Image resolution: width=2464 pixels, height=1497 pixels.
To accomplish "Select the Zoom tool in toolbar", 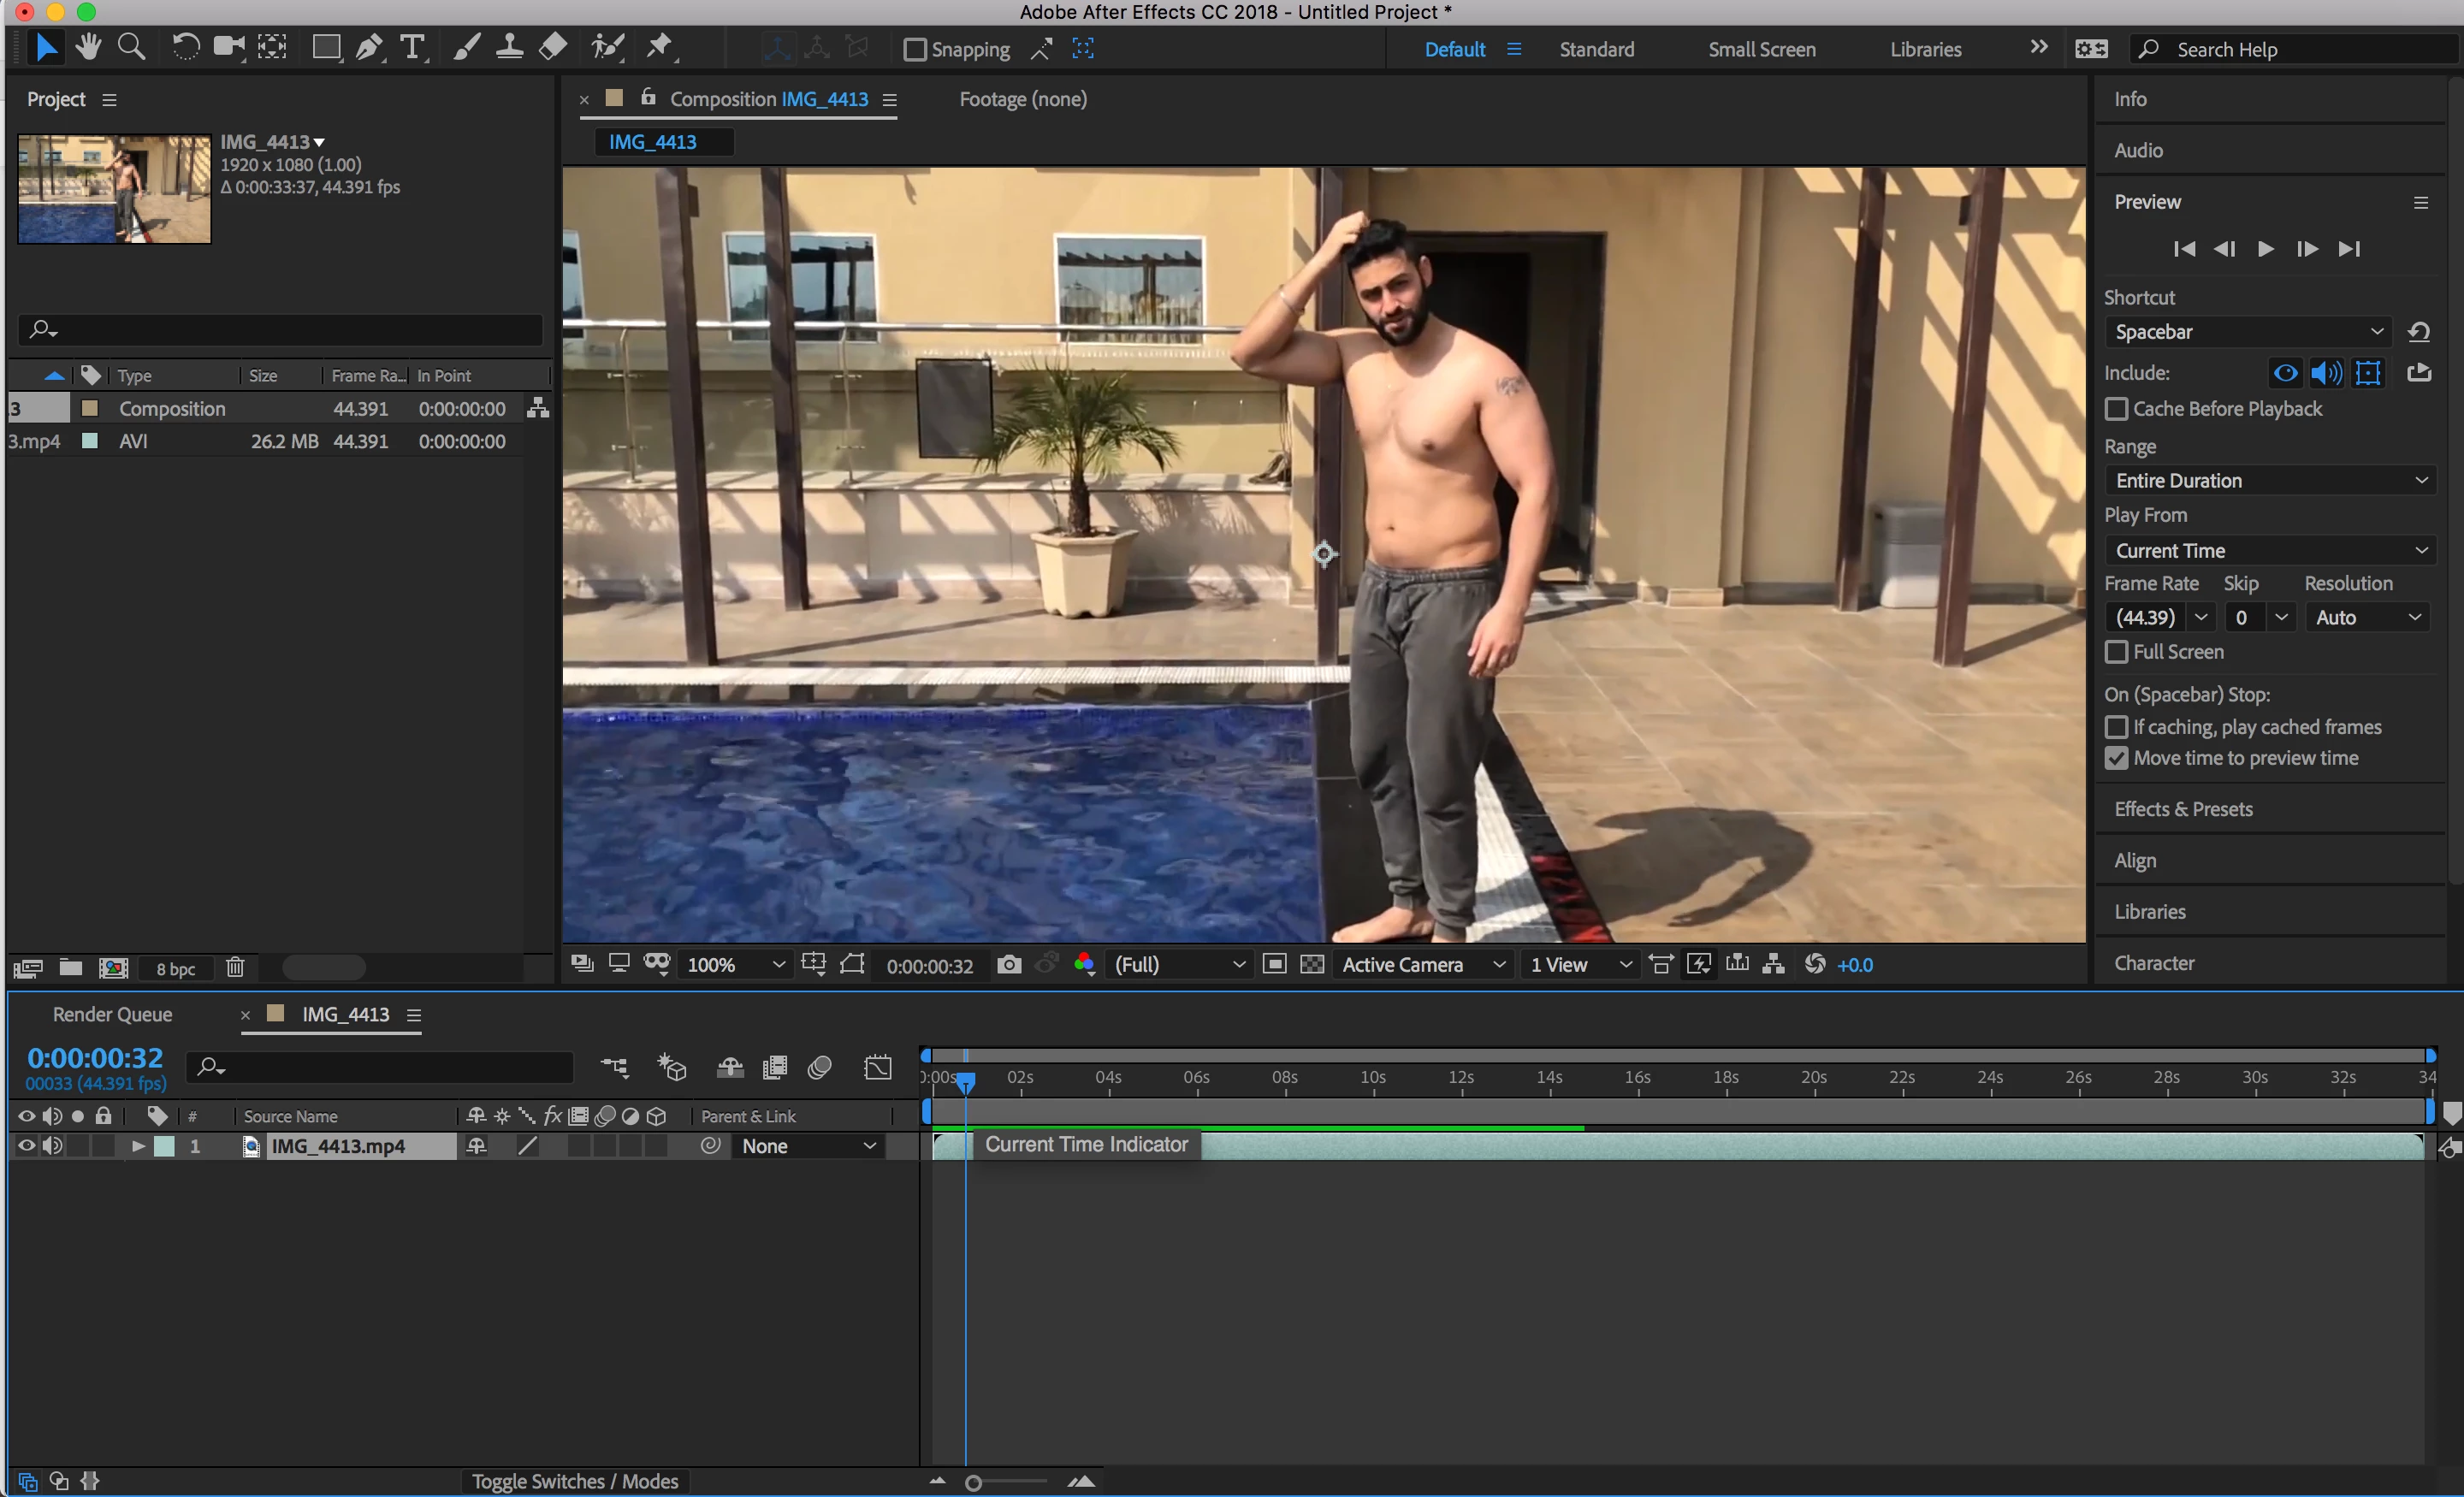I will coord(130,48).
